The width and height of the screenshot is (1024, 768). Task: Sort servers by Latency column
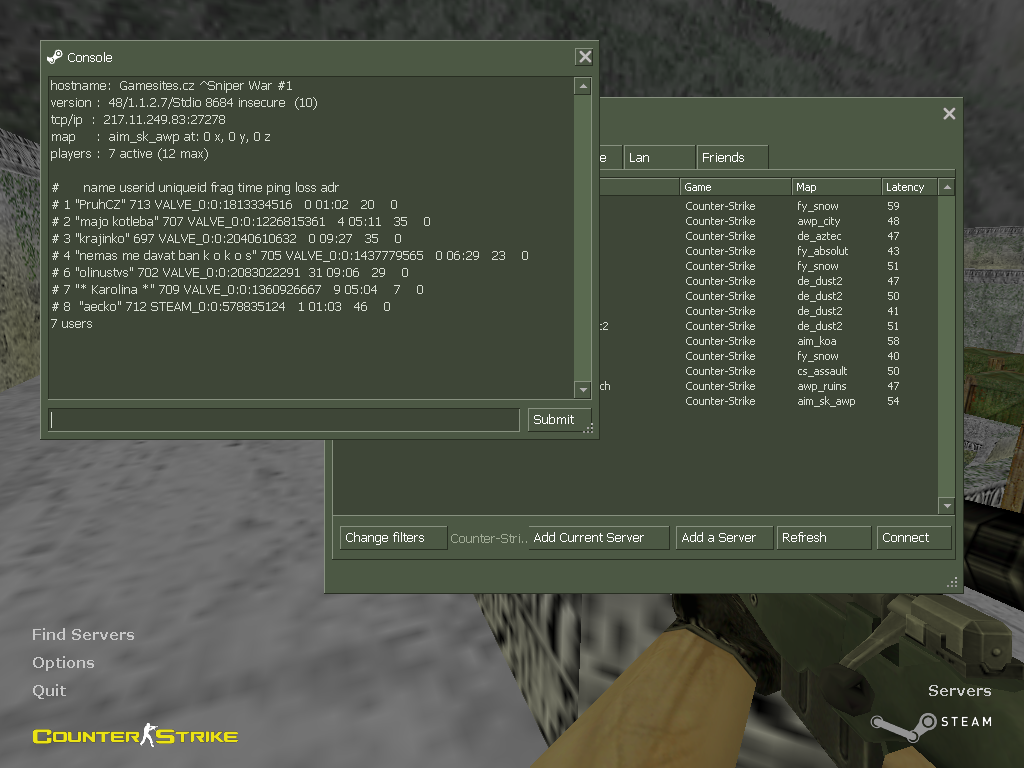click(910, 187)
